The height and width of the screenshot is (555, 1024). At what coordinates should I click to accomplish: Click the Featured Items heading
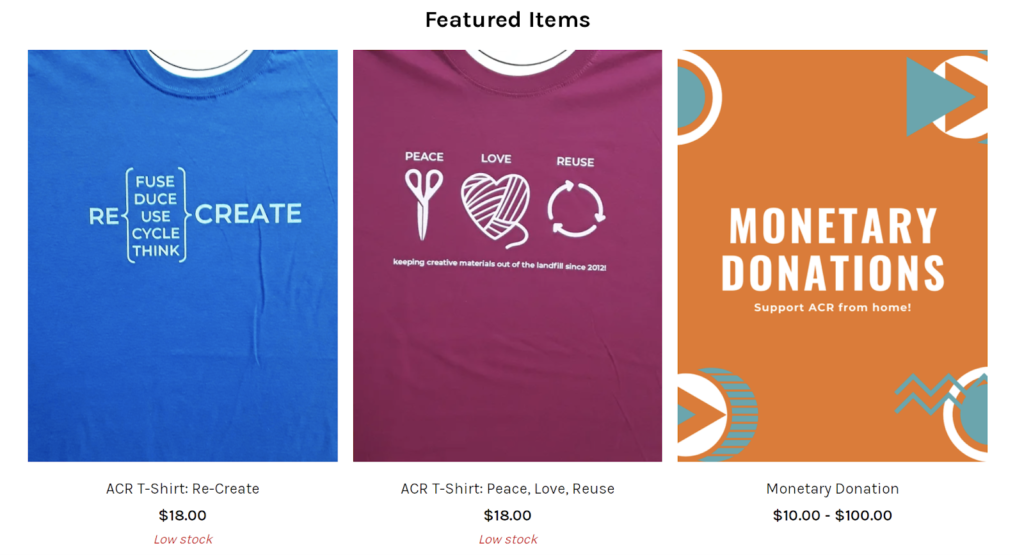coord(507,20)
